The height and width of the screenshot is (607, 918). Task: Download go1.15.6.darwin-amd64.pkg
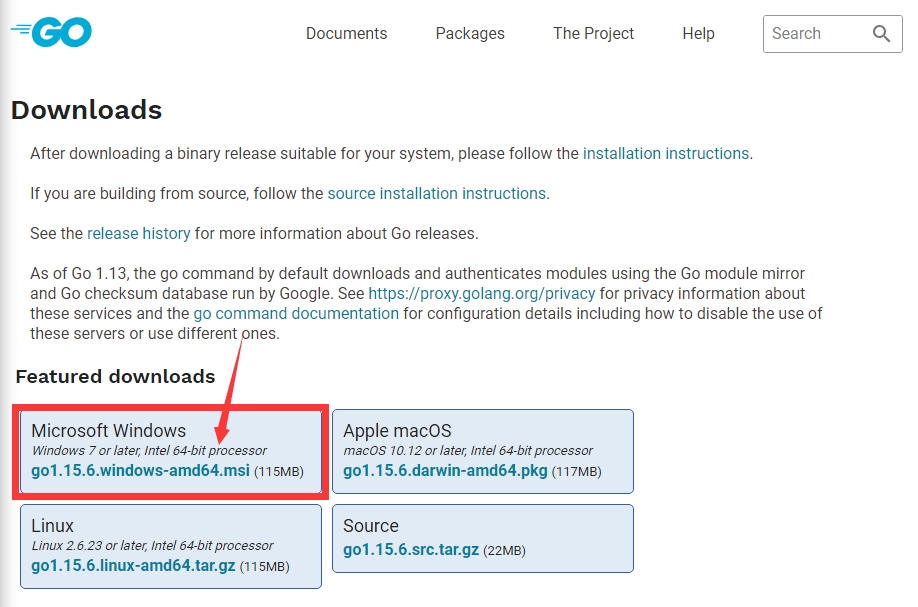click(x=445, y=471)
